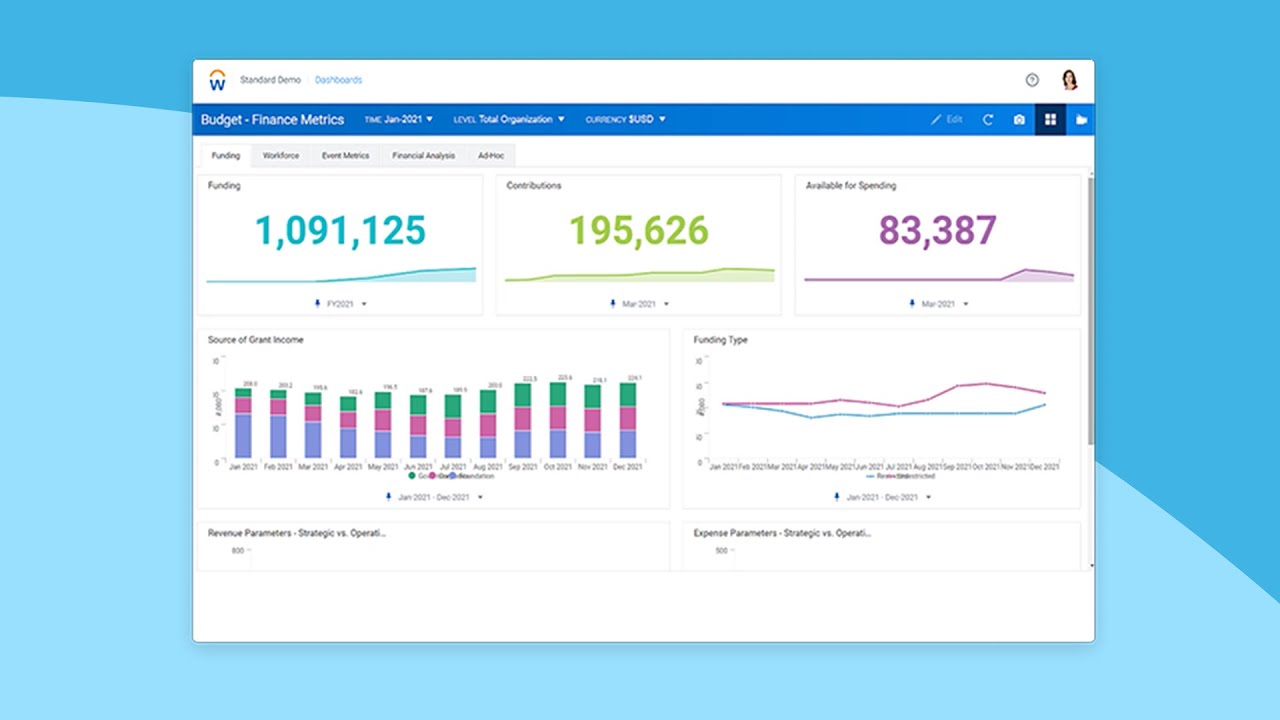Click the Jan 2021 stacked bar
Image resolution: width=1280 pixels, height=720 pixels.
pyautogui.click(x=243, y=423)
